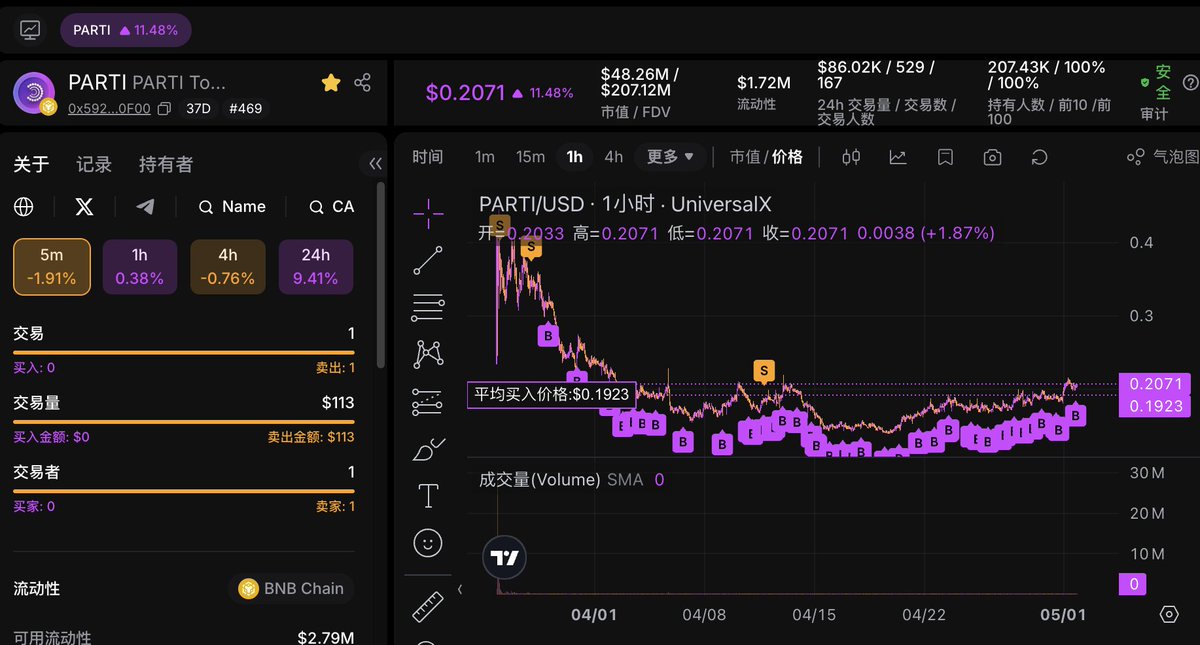This screenshot has width=1200, height=645.
Task: Search the token by CA
Action: [331, 206]
